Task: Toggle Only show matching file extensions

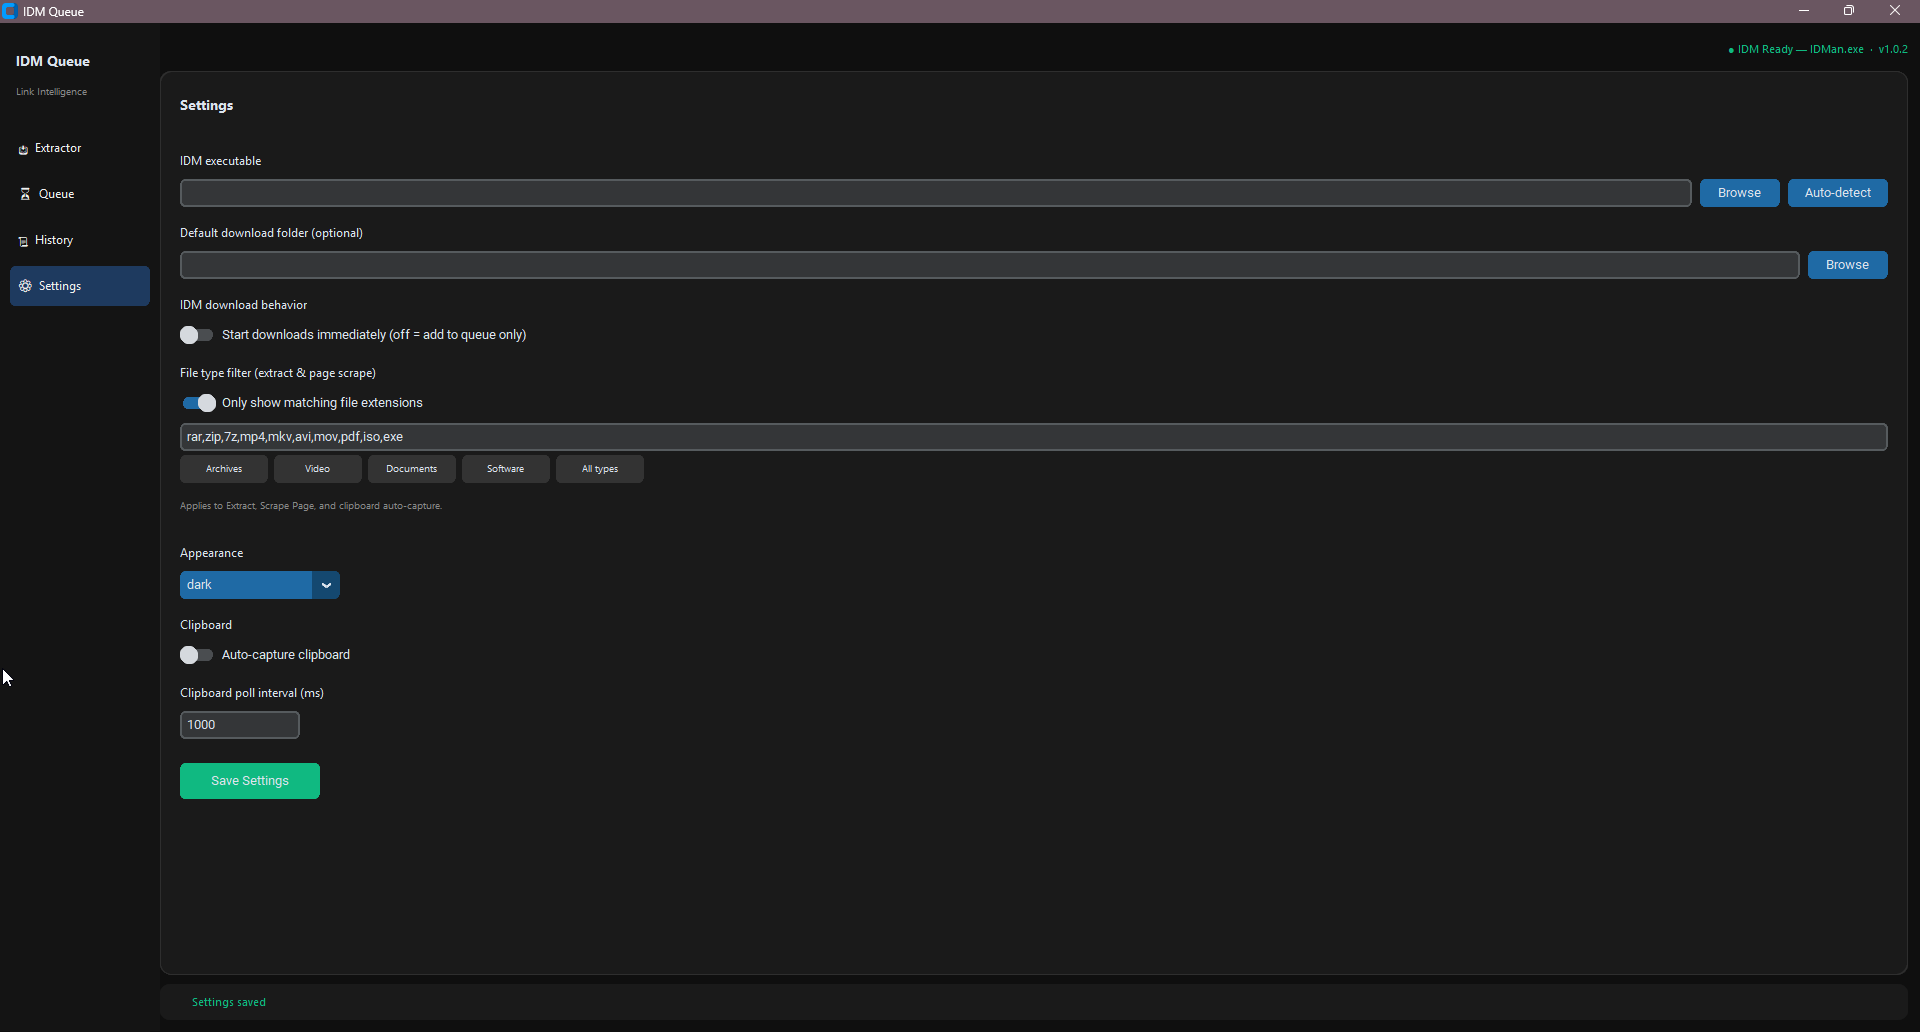Action: (x=199, y=403)
